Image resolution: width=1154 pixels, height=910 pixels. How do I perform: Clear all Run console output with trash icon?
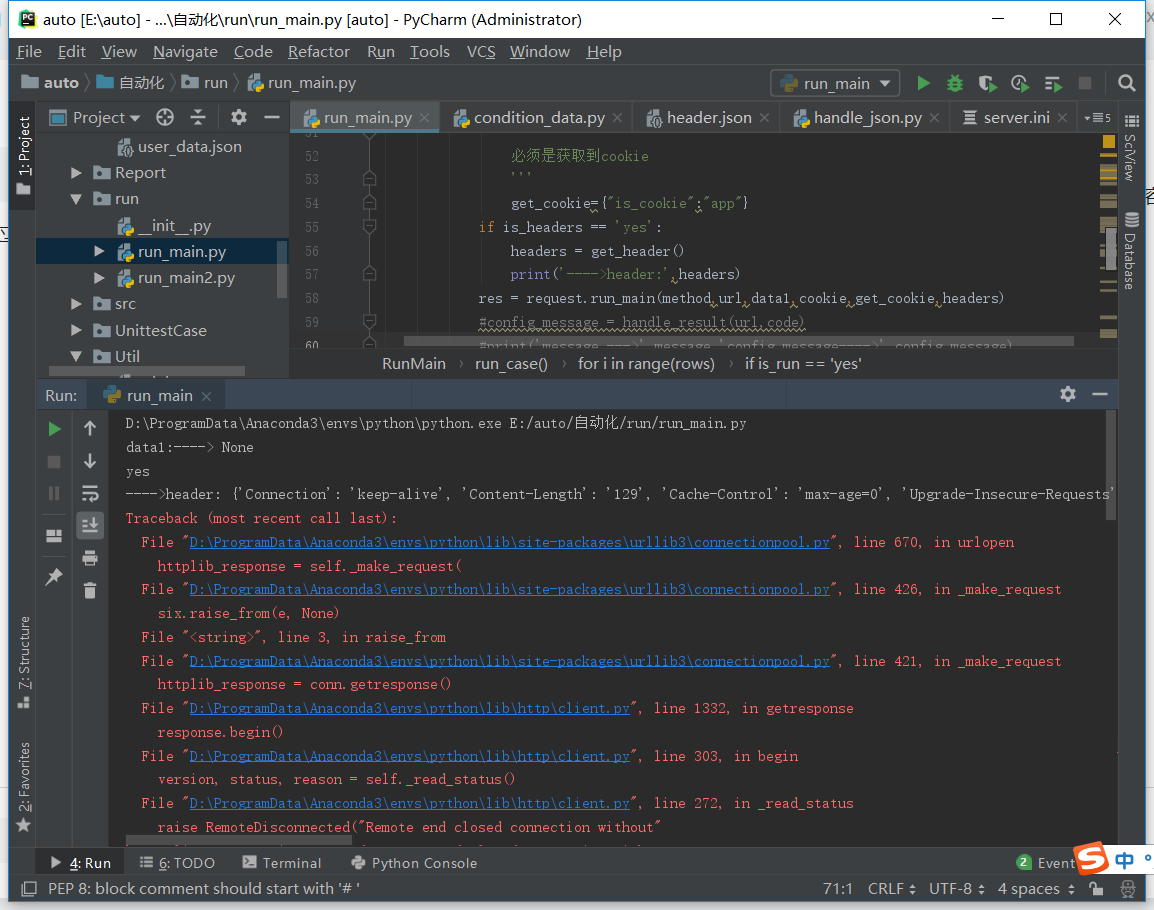[90, 590]
